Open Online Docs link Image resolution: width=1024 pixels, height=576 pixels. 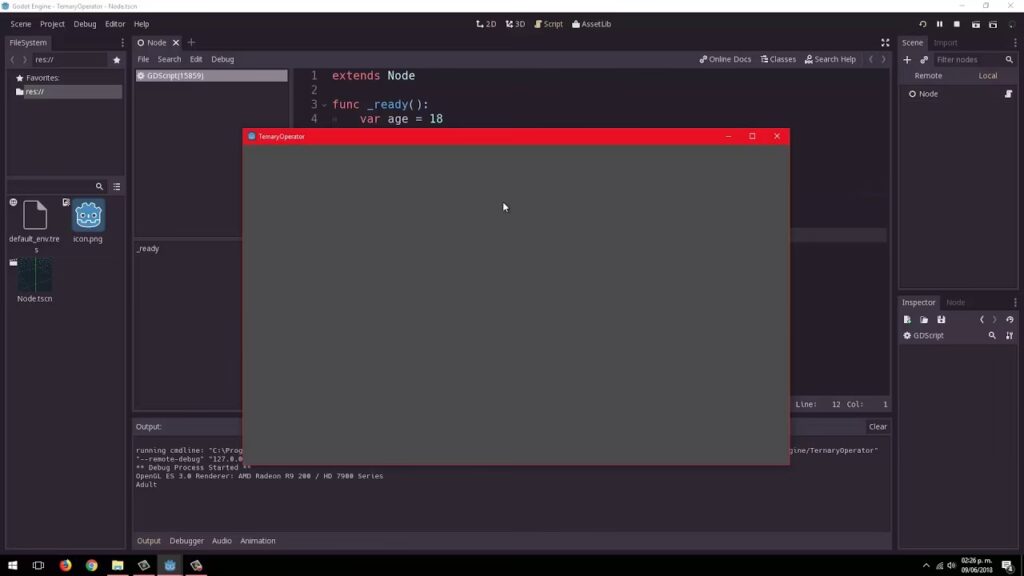pyautogui.click(x=725, y=60)
